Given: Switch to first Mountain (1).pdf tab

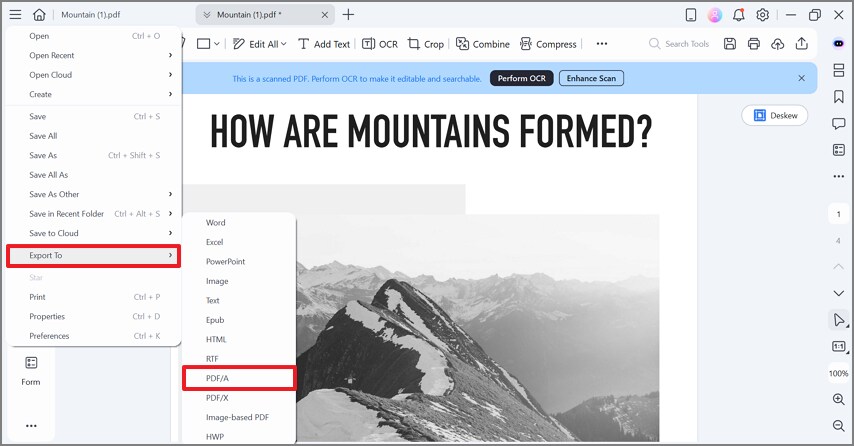Looking at the screenshot, I should pos(90,15).
